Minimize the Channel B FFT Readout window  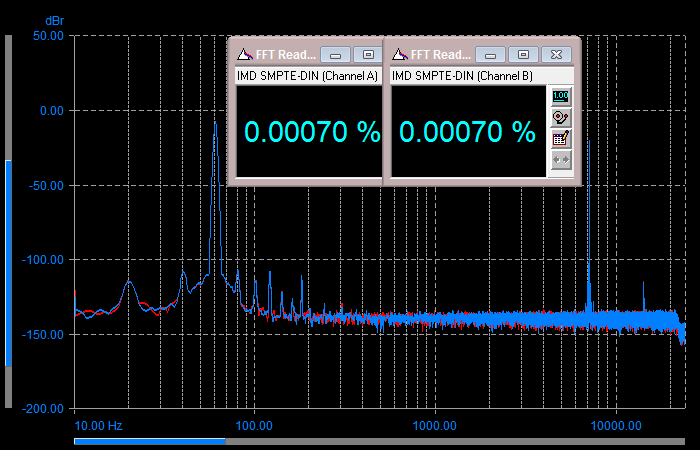coord(490,54)
